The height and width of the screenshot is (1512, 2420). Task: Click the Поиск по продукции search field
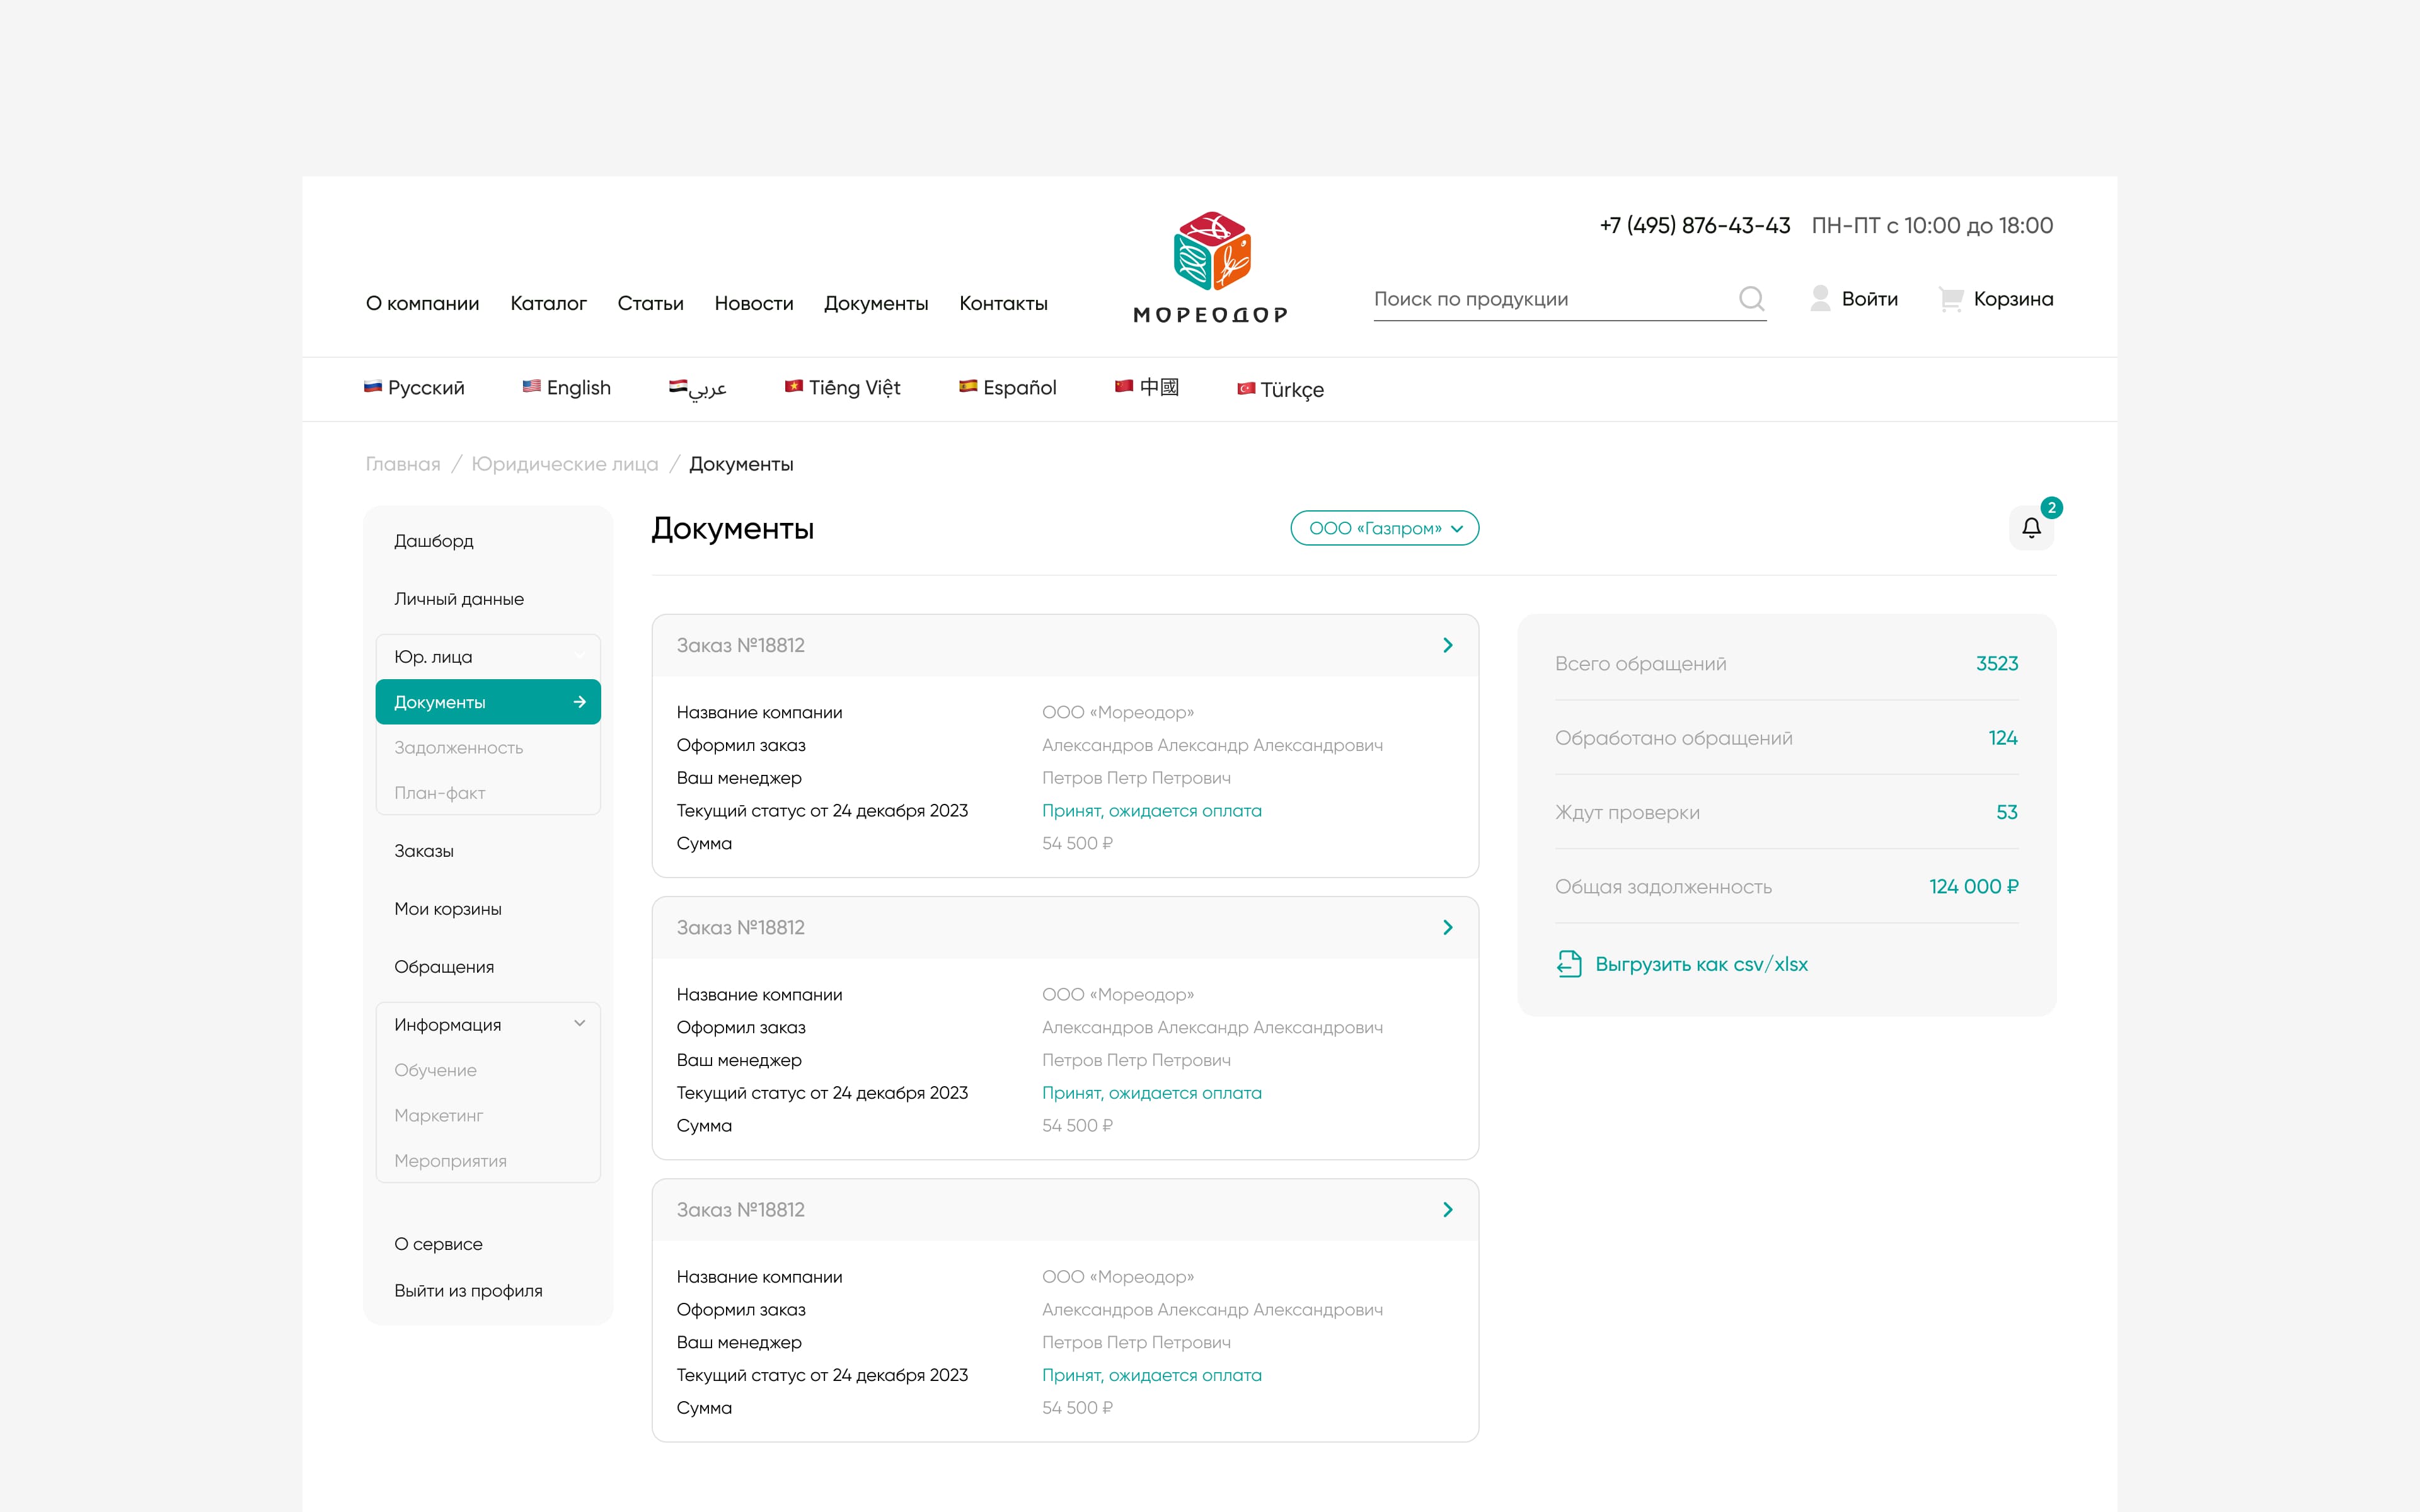(x=1550, y=299)
